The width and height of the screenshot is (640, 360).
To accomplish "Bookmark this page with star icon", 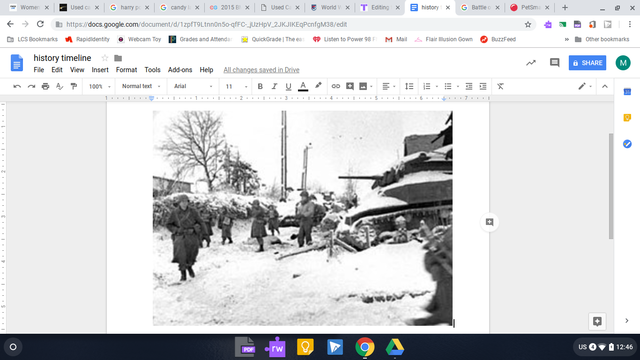I will pyautogui.click(x=528, y=24).
